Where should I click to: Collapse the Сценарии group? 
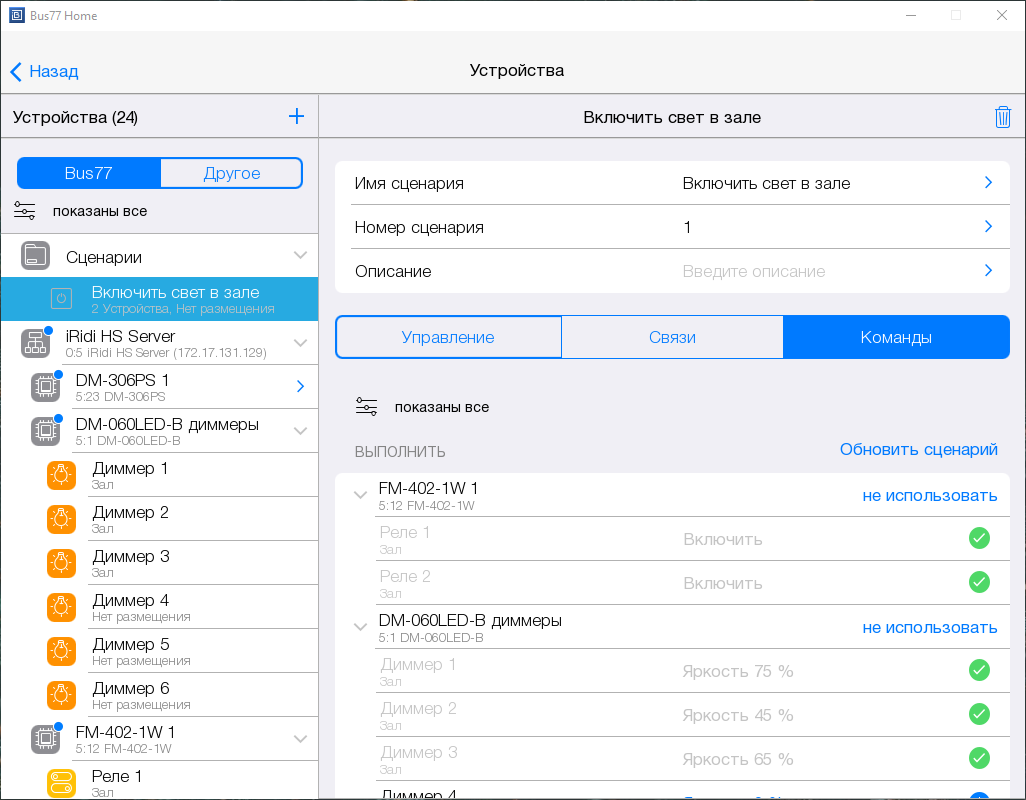[x=300, y=256]
